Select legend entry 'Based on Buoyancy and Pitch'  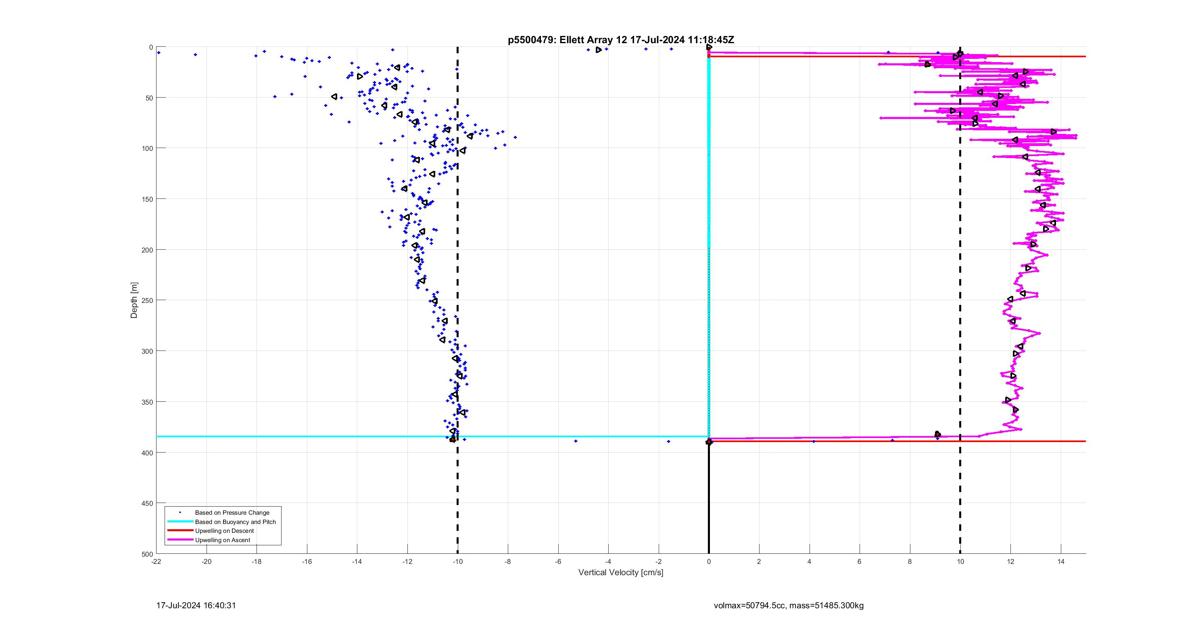coord(235,522)
